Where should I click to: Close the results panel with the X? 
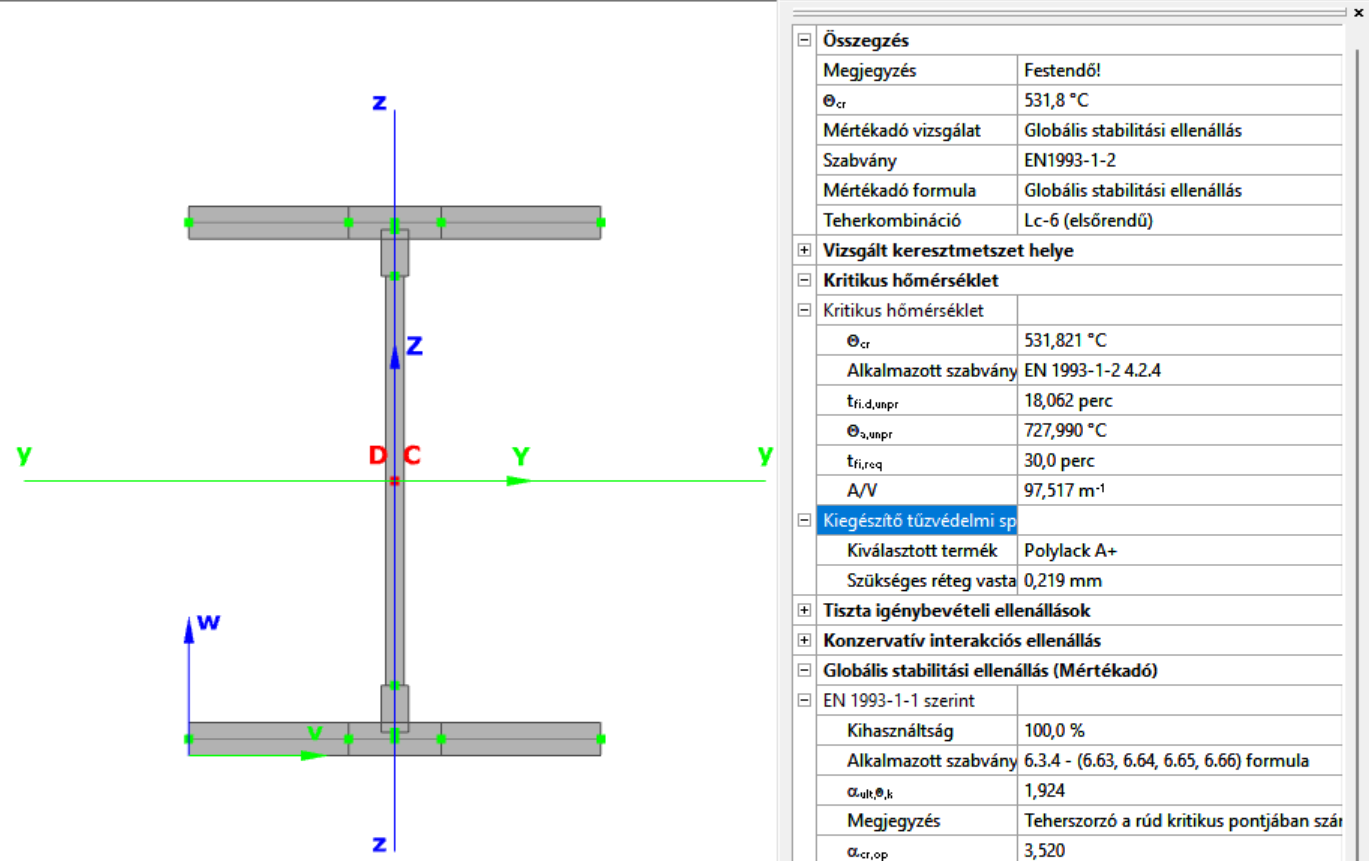click(1358, 12)
